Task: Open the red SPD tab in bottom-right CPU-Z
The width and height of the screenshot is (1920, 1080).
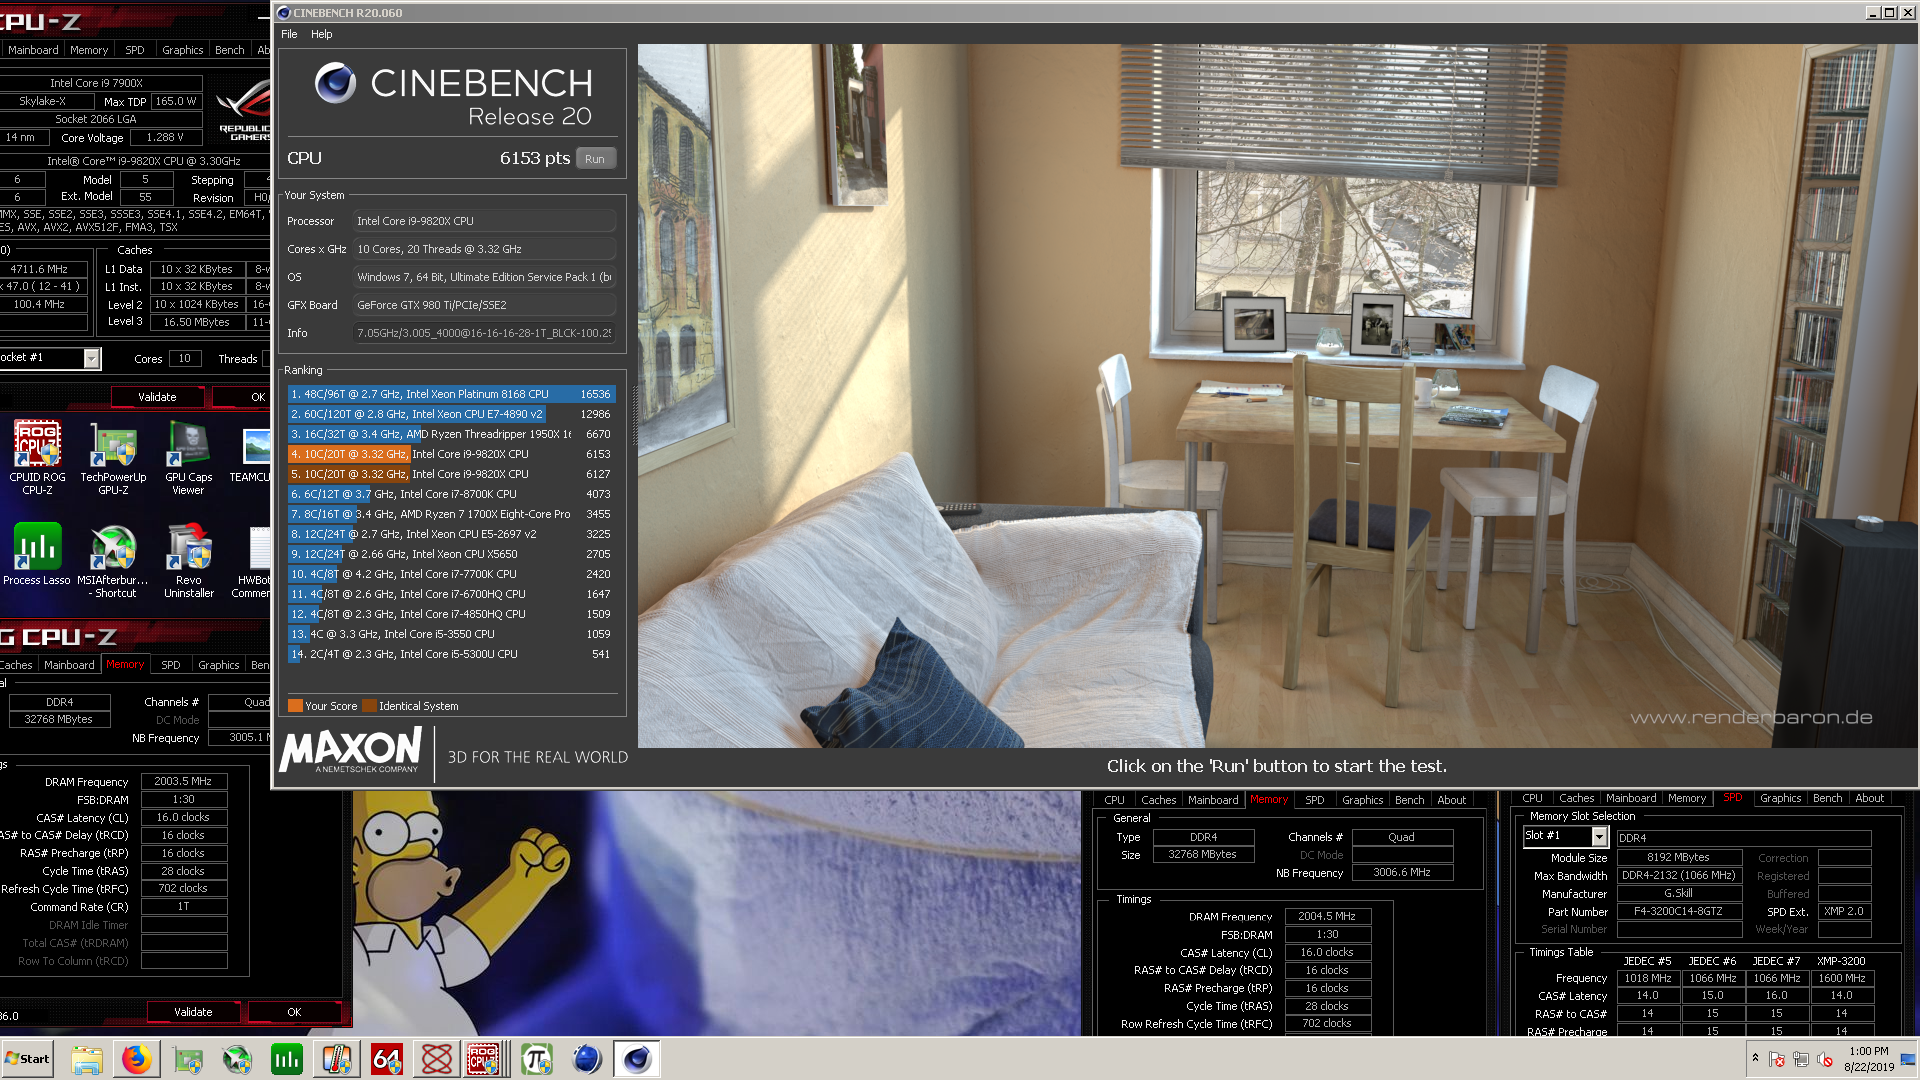Action: click(1732, 798)
